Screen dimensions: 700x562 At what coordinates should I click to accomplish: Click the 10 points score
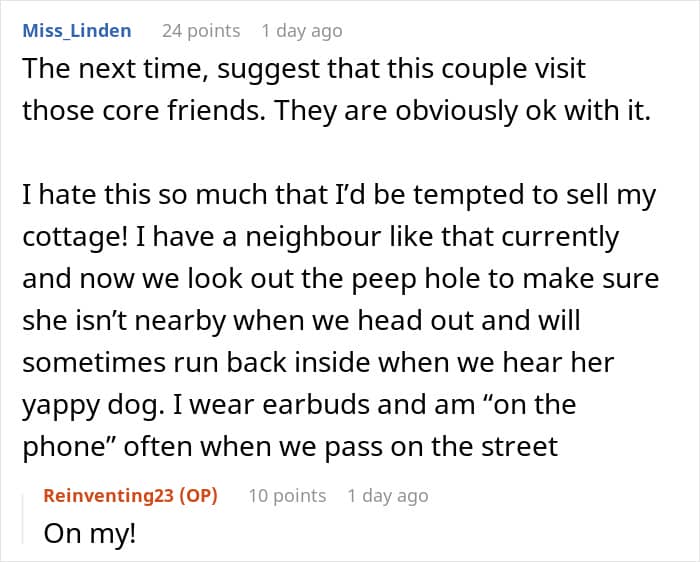[x=287, y=495]
